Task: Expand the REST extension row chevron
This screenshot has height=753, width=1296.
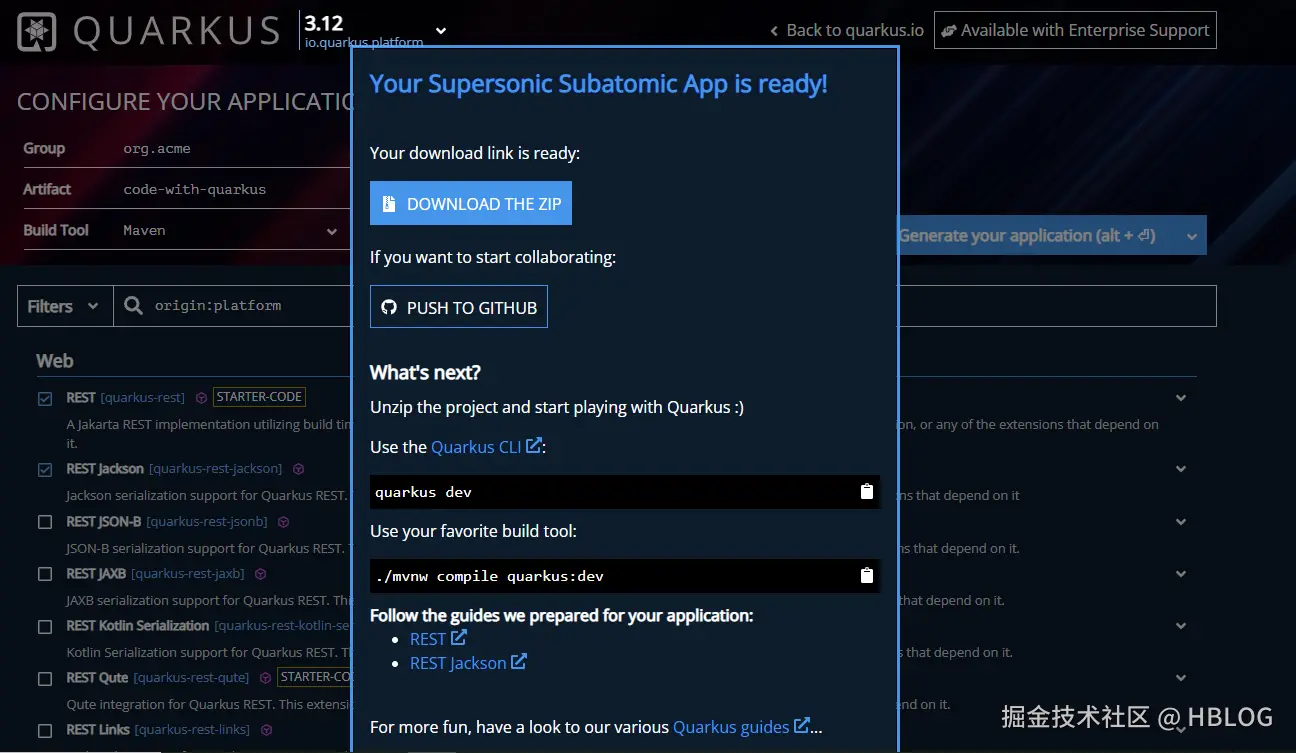Action: pyautogui.click(x=1181, y=398)
